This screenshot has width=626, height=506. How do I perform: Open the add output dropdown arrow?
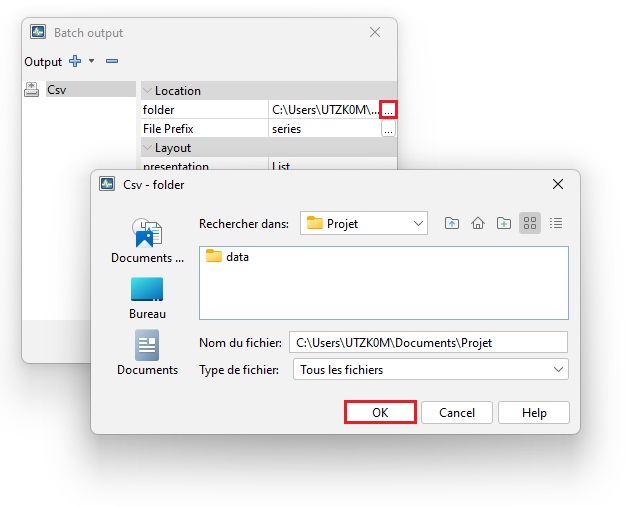pyautogui.click(x=91, y=61)
